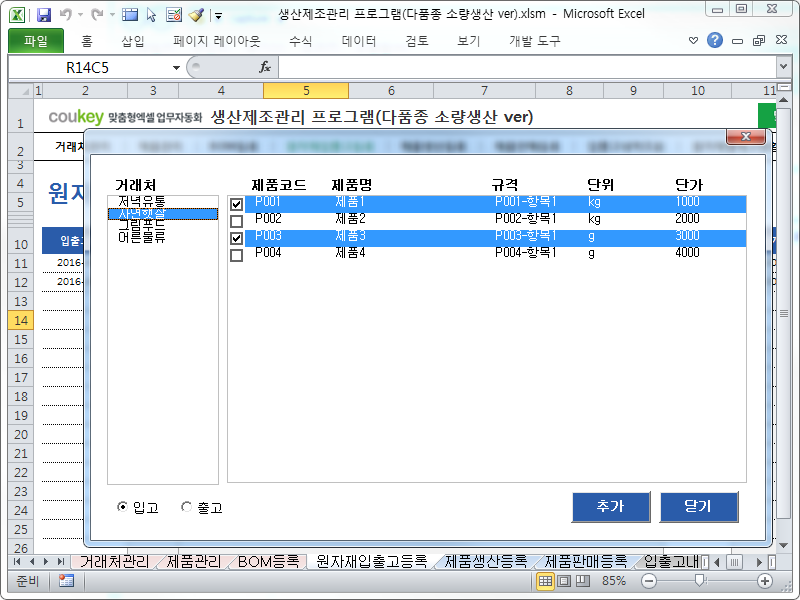Open the Excel Help question mark icon
The height and width of the screenshot is (600, 800).
pos(715,40)
